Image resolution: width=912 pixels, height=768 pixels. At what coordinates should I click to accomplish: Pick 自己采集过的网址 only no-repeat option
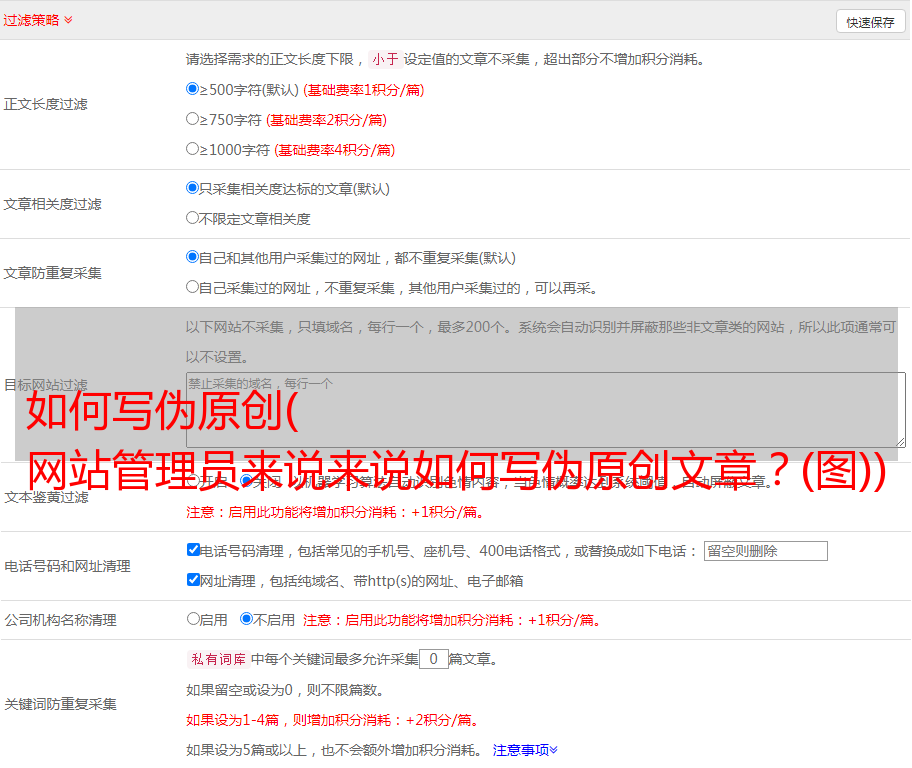[x=193, y=287]
